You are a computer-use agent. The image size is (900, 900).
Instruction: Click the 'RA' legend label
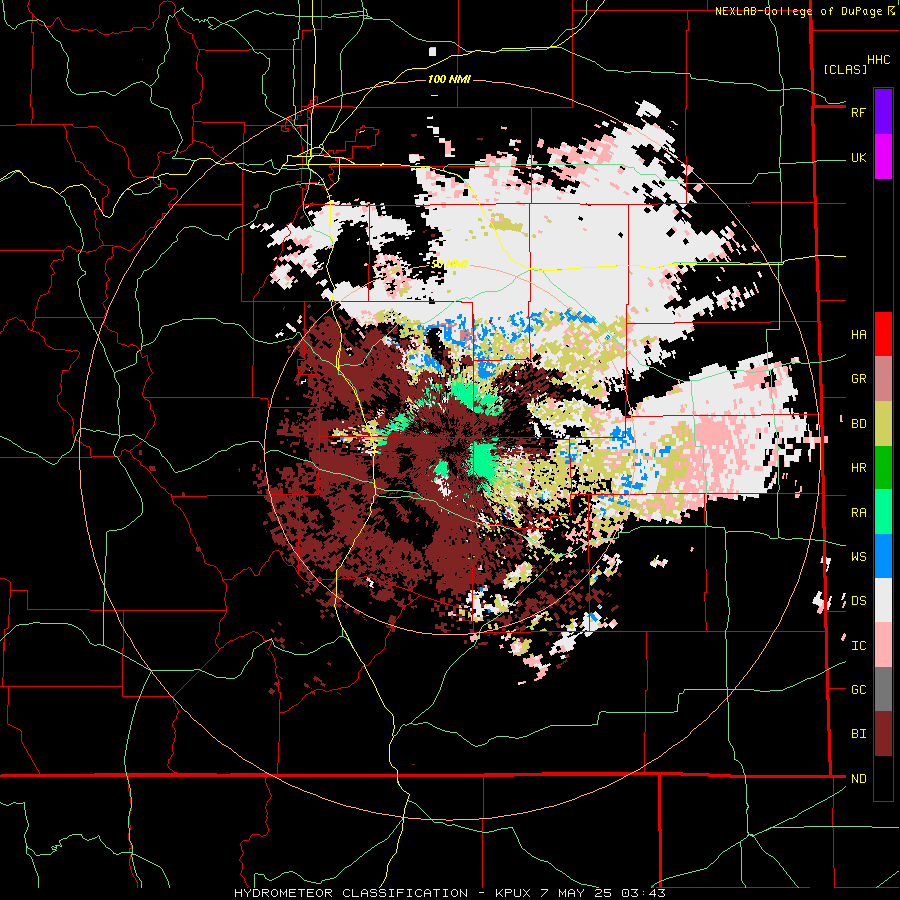858,513
